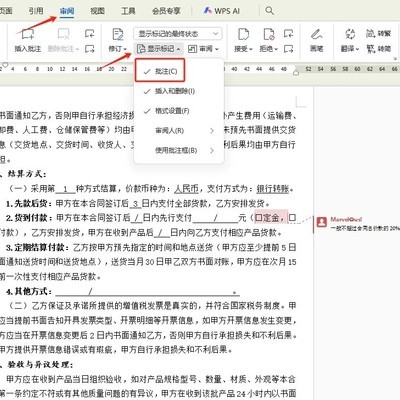
Task: Uncheck the 批注(C) menu option
Action: pos(160,71)
